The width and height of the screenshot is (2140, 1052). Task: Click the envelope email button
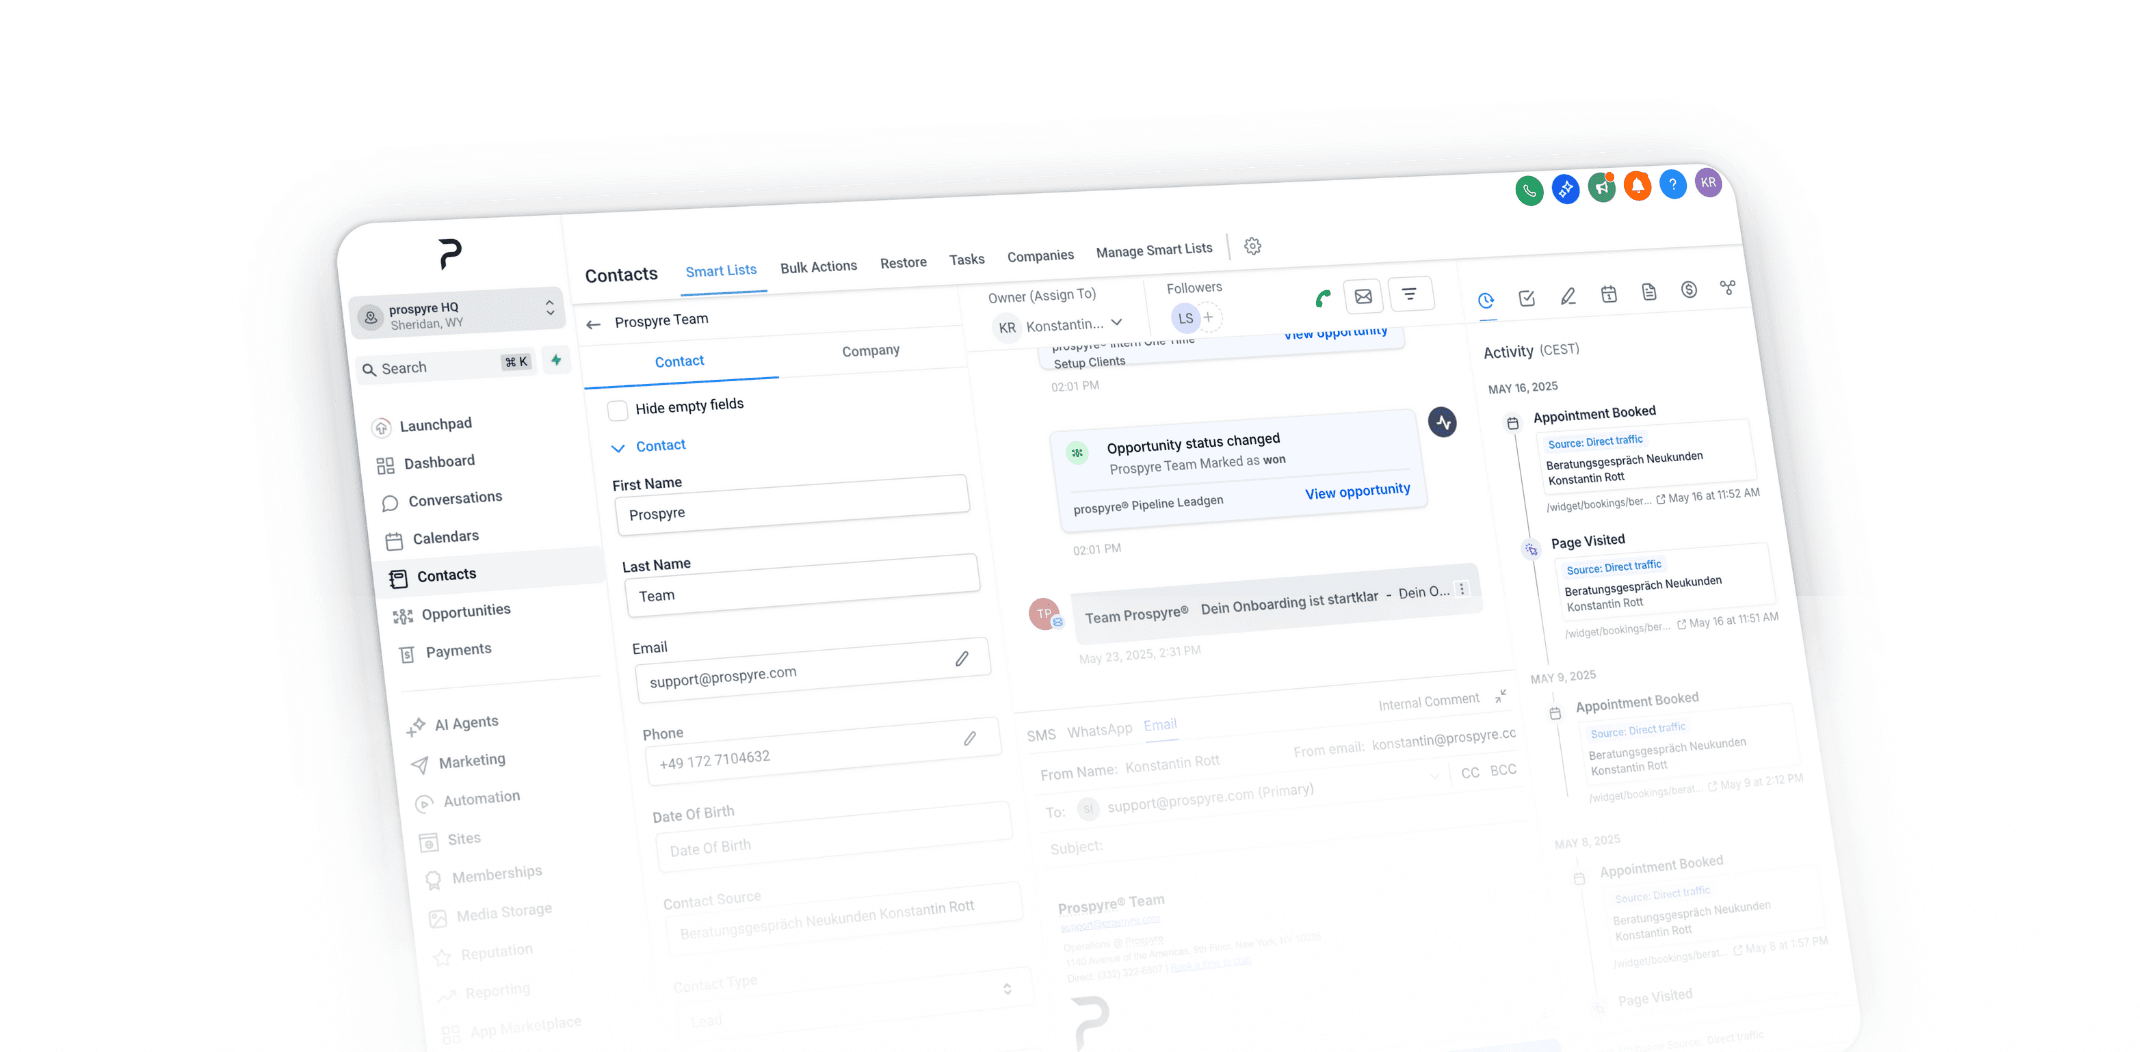tap(1363, 296)
